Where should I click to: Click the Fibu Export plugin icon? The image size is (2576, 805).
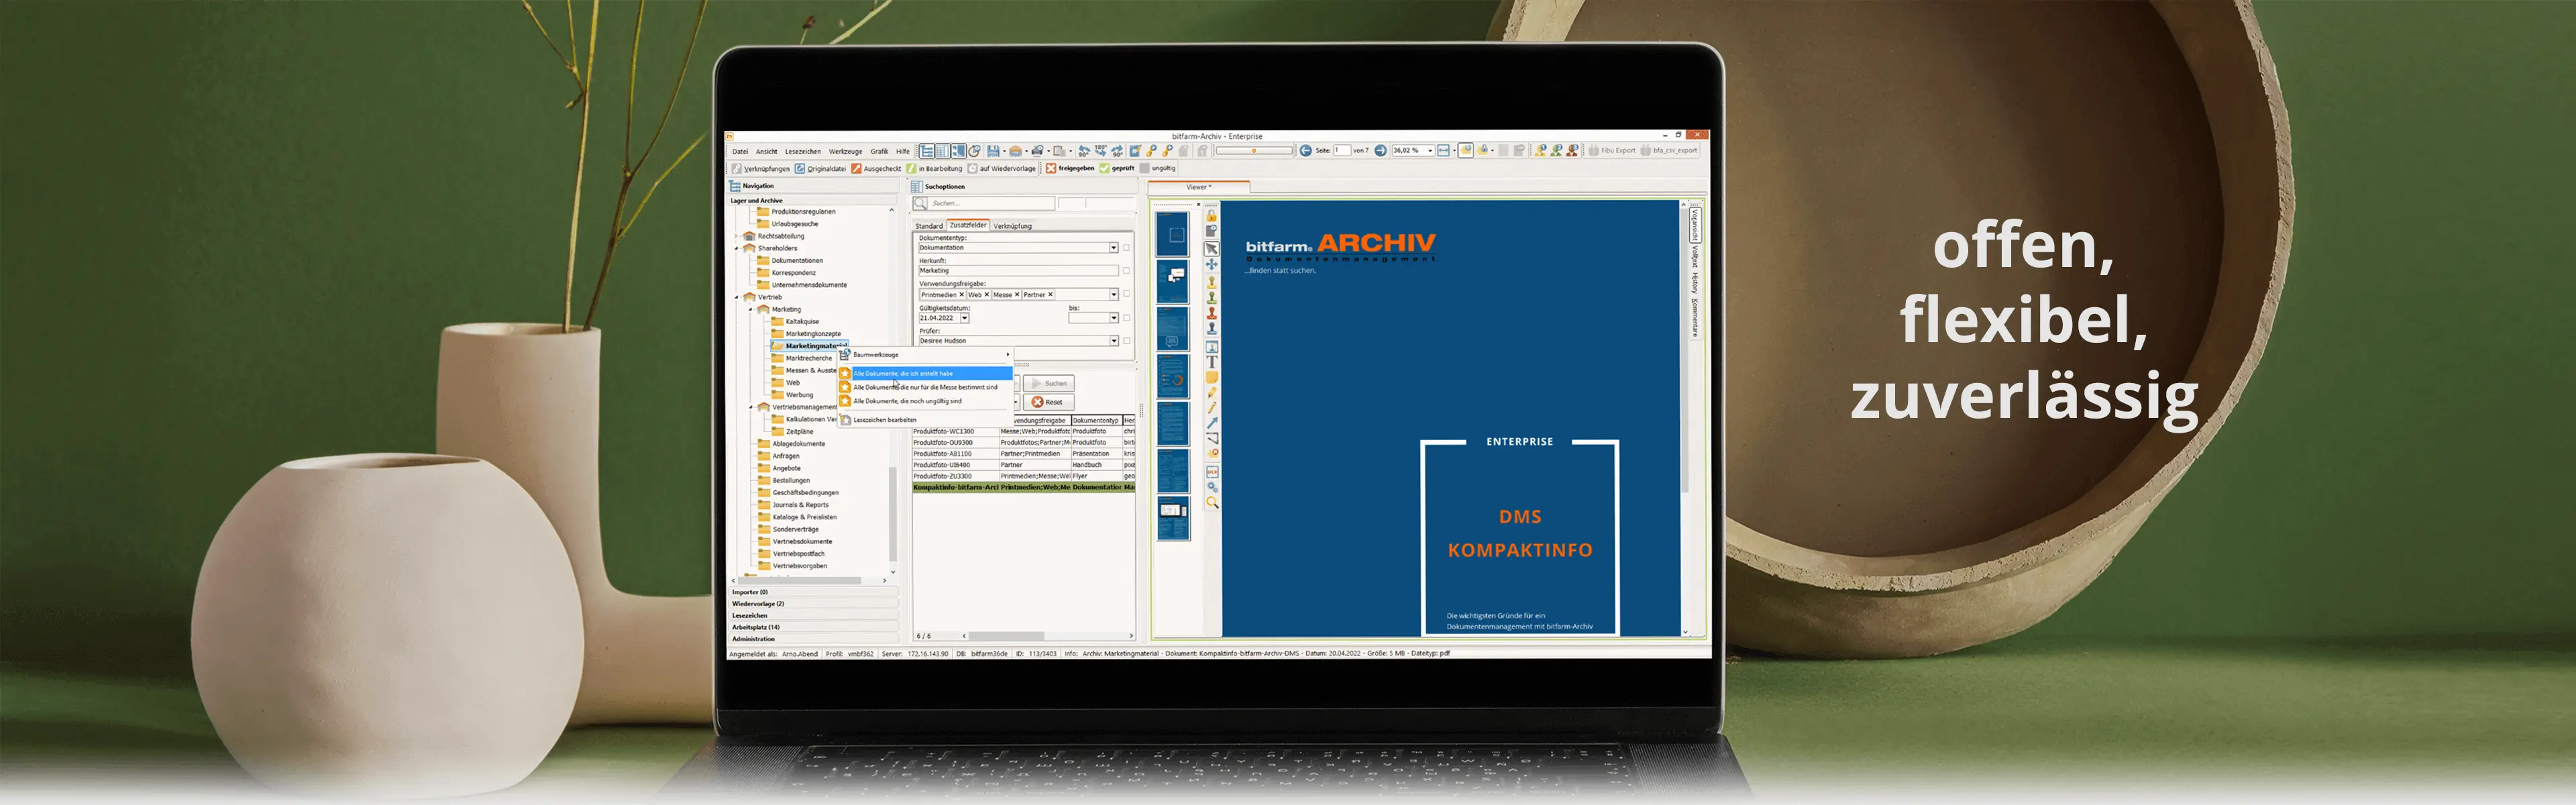1594,151
